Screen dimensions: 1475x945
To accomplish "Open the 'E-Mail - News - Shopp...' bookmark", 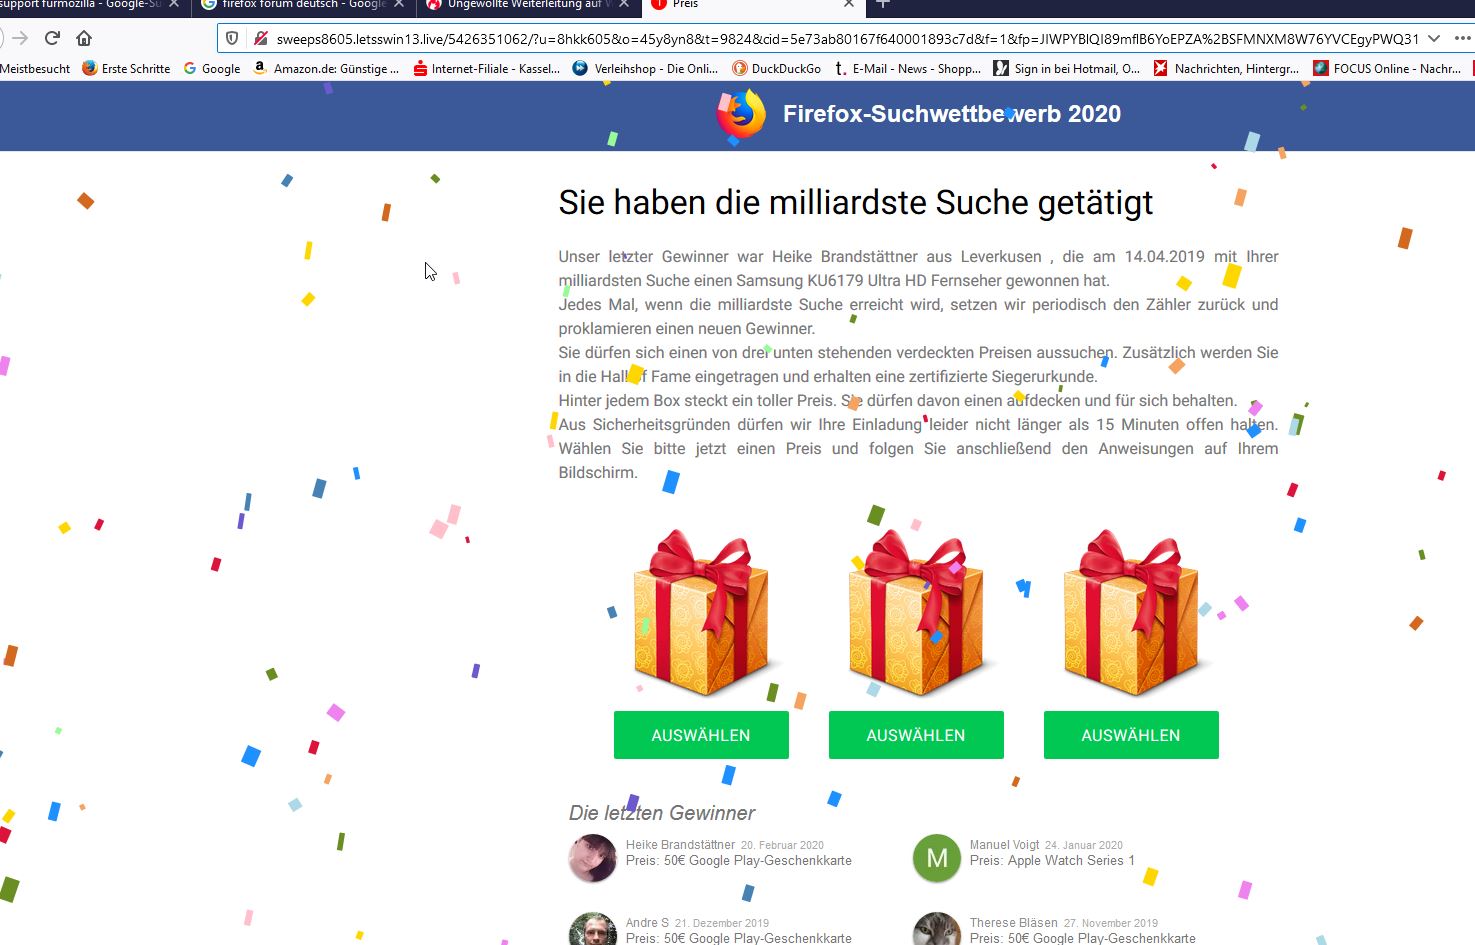I will pos(908,69).
